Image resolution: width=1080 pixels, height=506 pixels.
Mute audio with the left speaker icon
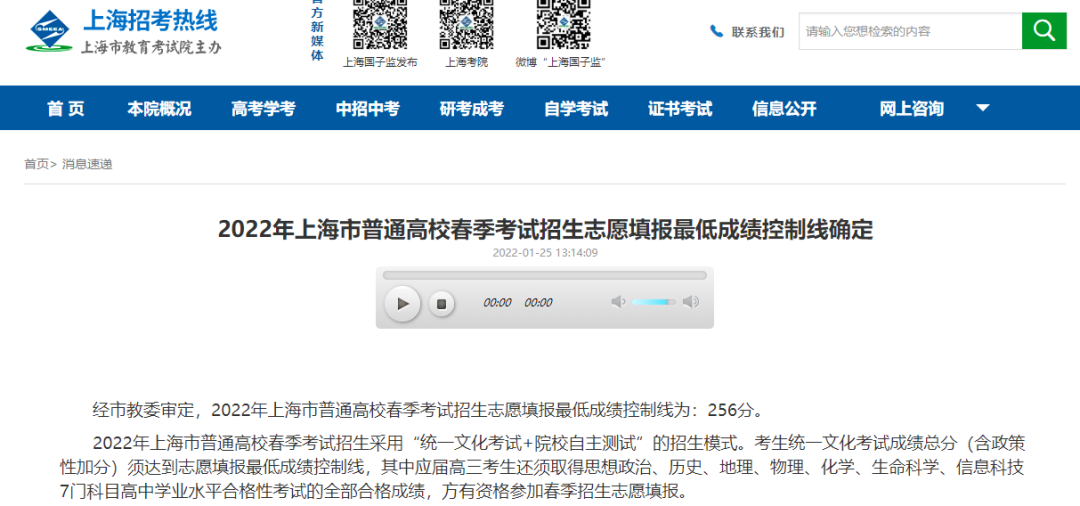coord(618,302)
